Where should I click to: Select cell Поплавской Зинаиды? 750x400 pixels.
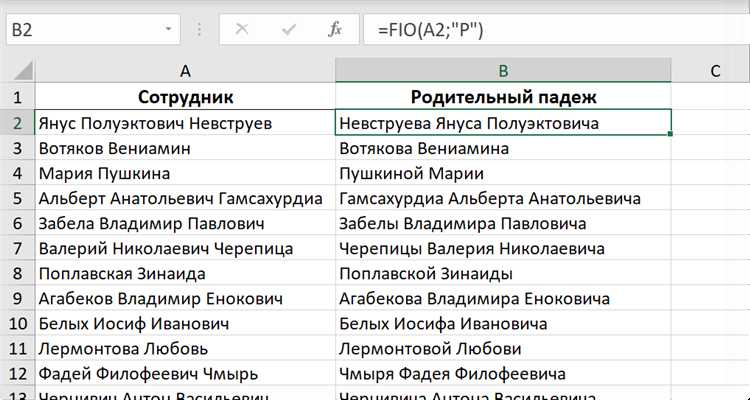point(503,273)
